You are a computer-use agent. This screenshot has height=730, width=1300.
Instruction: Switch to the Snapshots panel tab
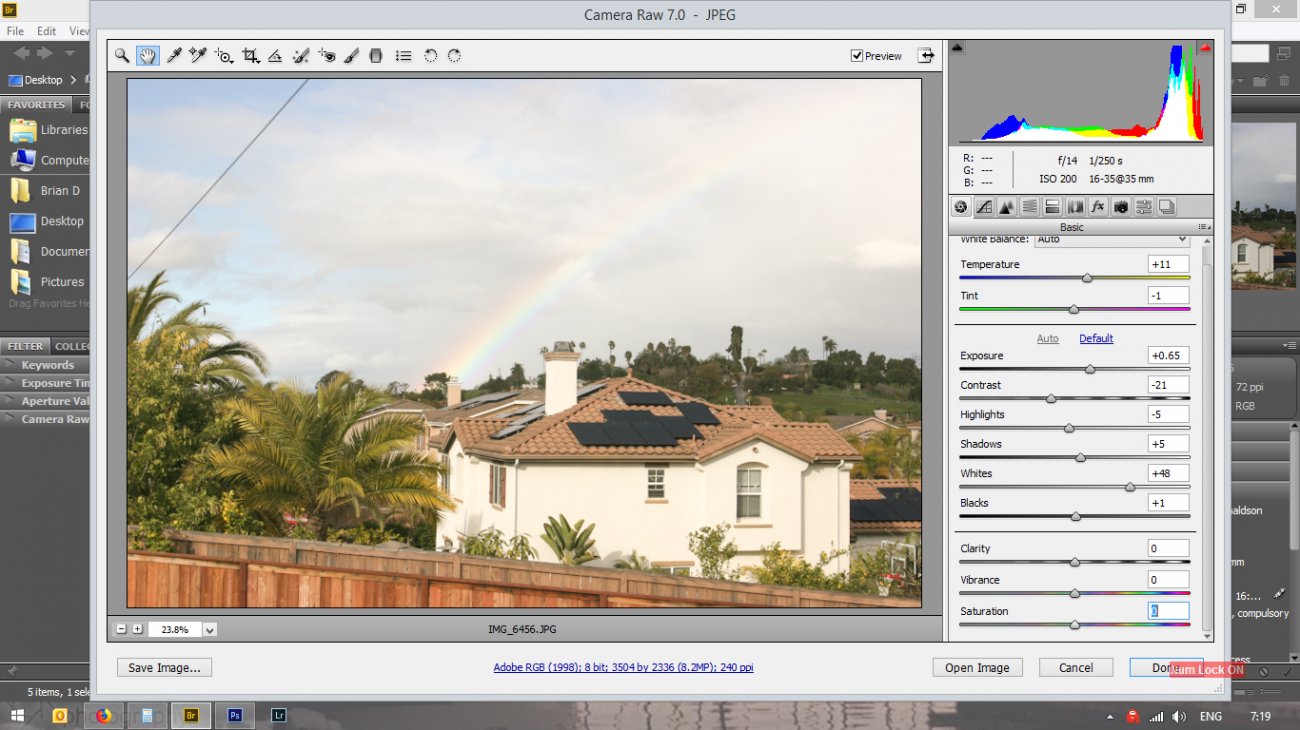(x=1167, y=207)
